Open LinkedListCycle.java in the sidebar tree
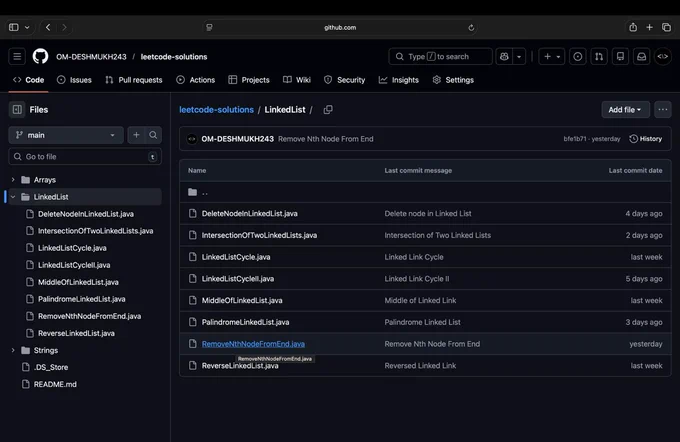This screenshot has width=680, height=442. coord(72,248)
